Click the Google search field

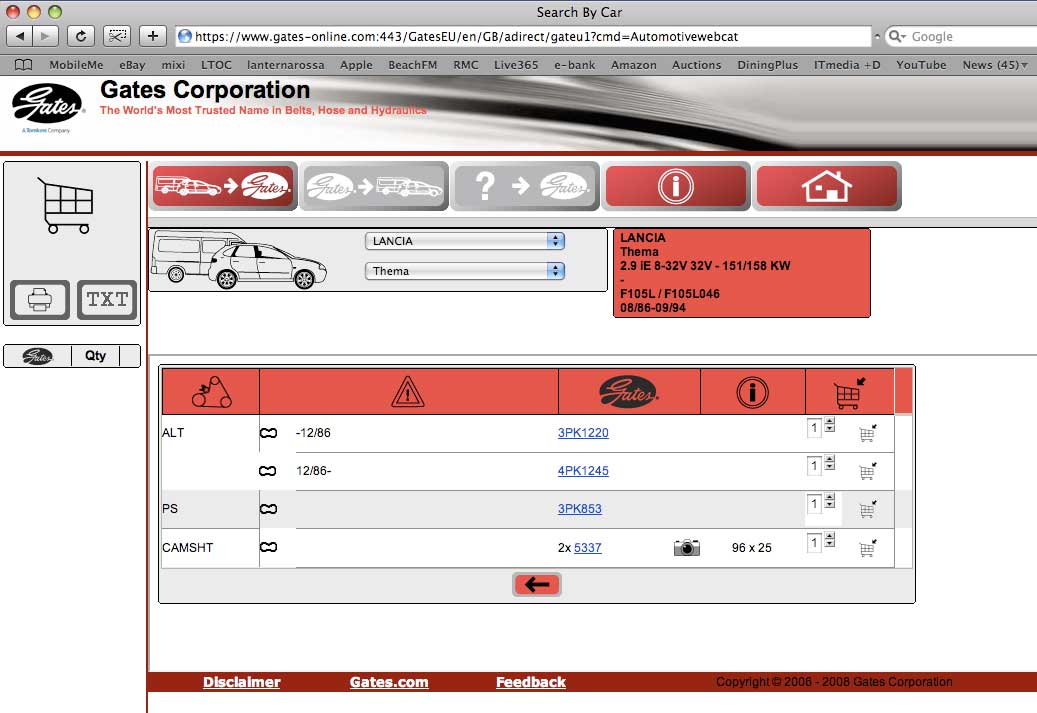coord(962,36)
